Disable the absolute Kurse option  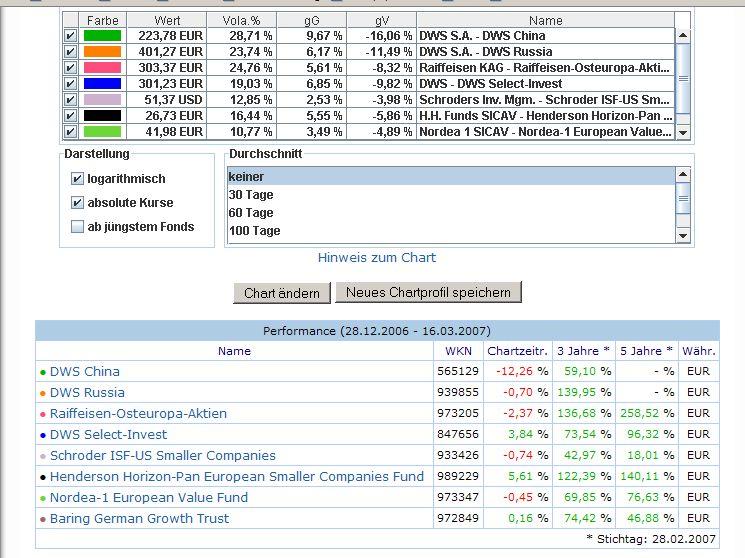[x=77, y=202]
